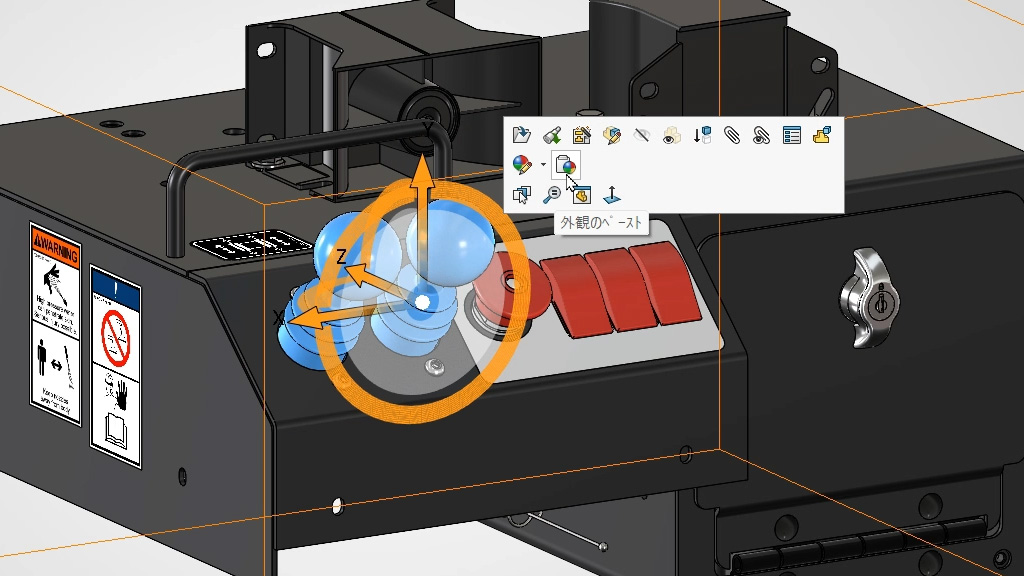
Task: Click the down arrow with blue cube icon
Action: [x=702, y=135]
